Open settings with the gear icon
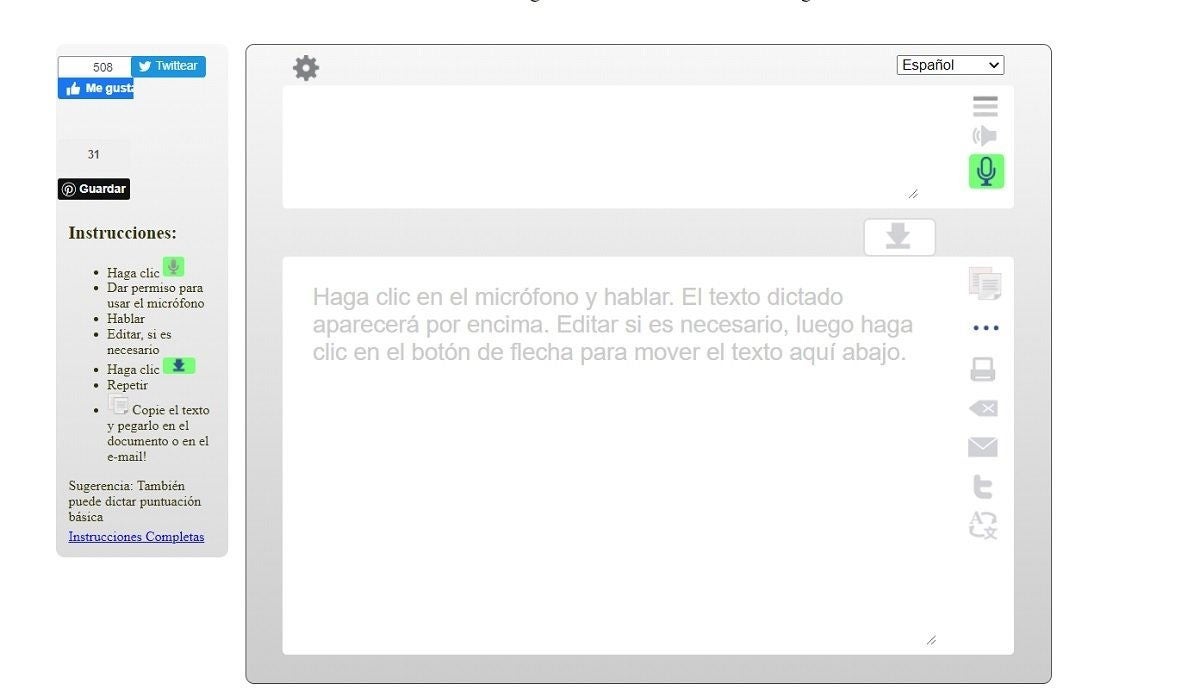This screenshot has height=690, width=1200. [x=305, y=67]
